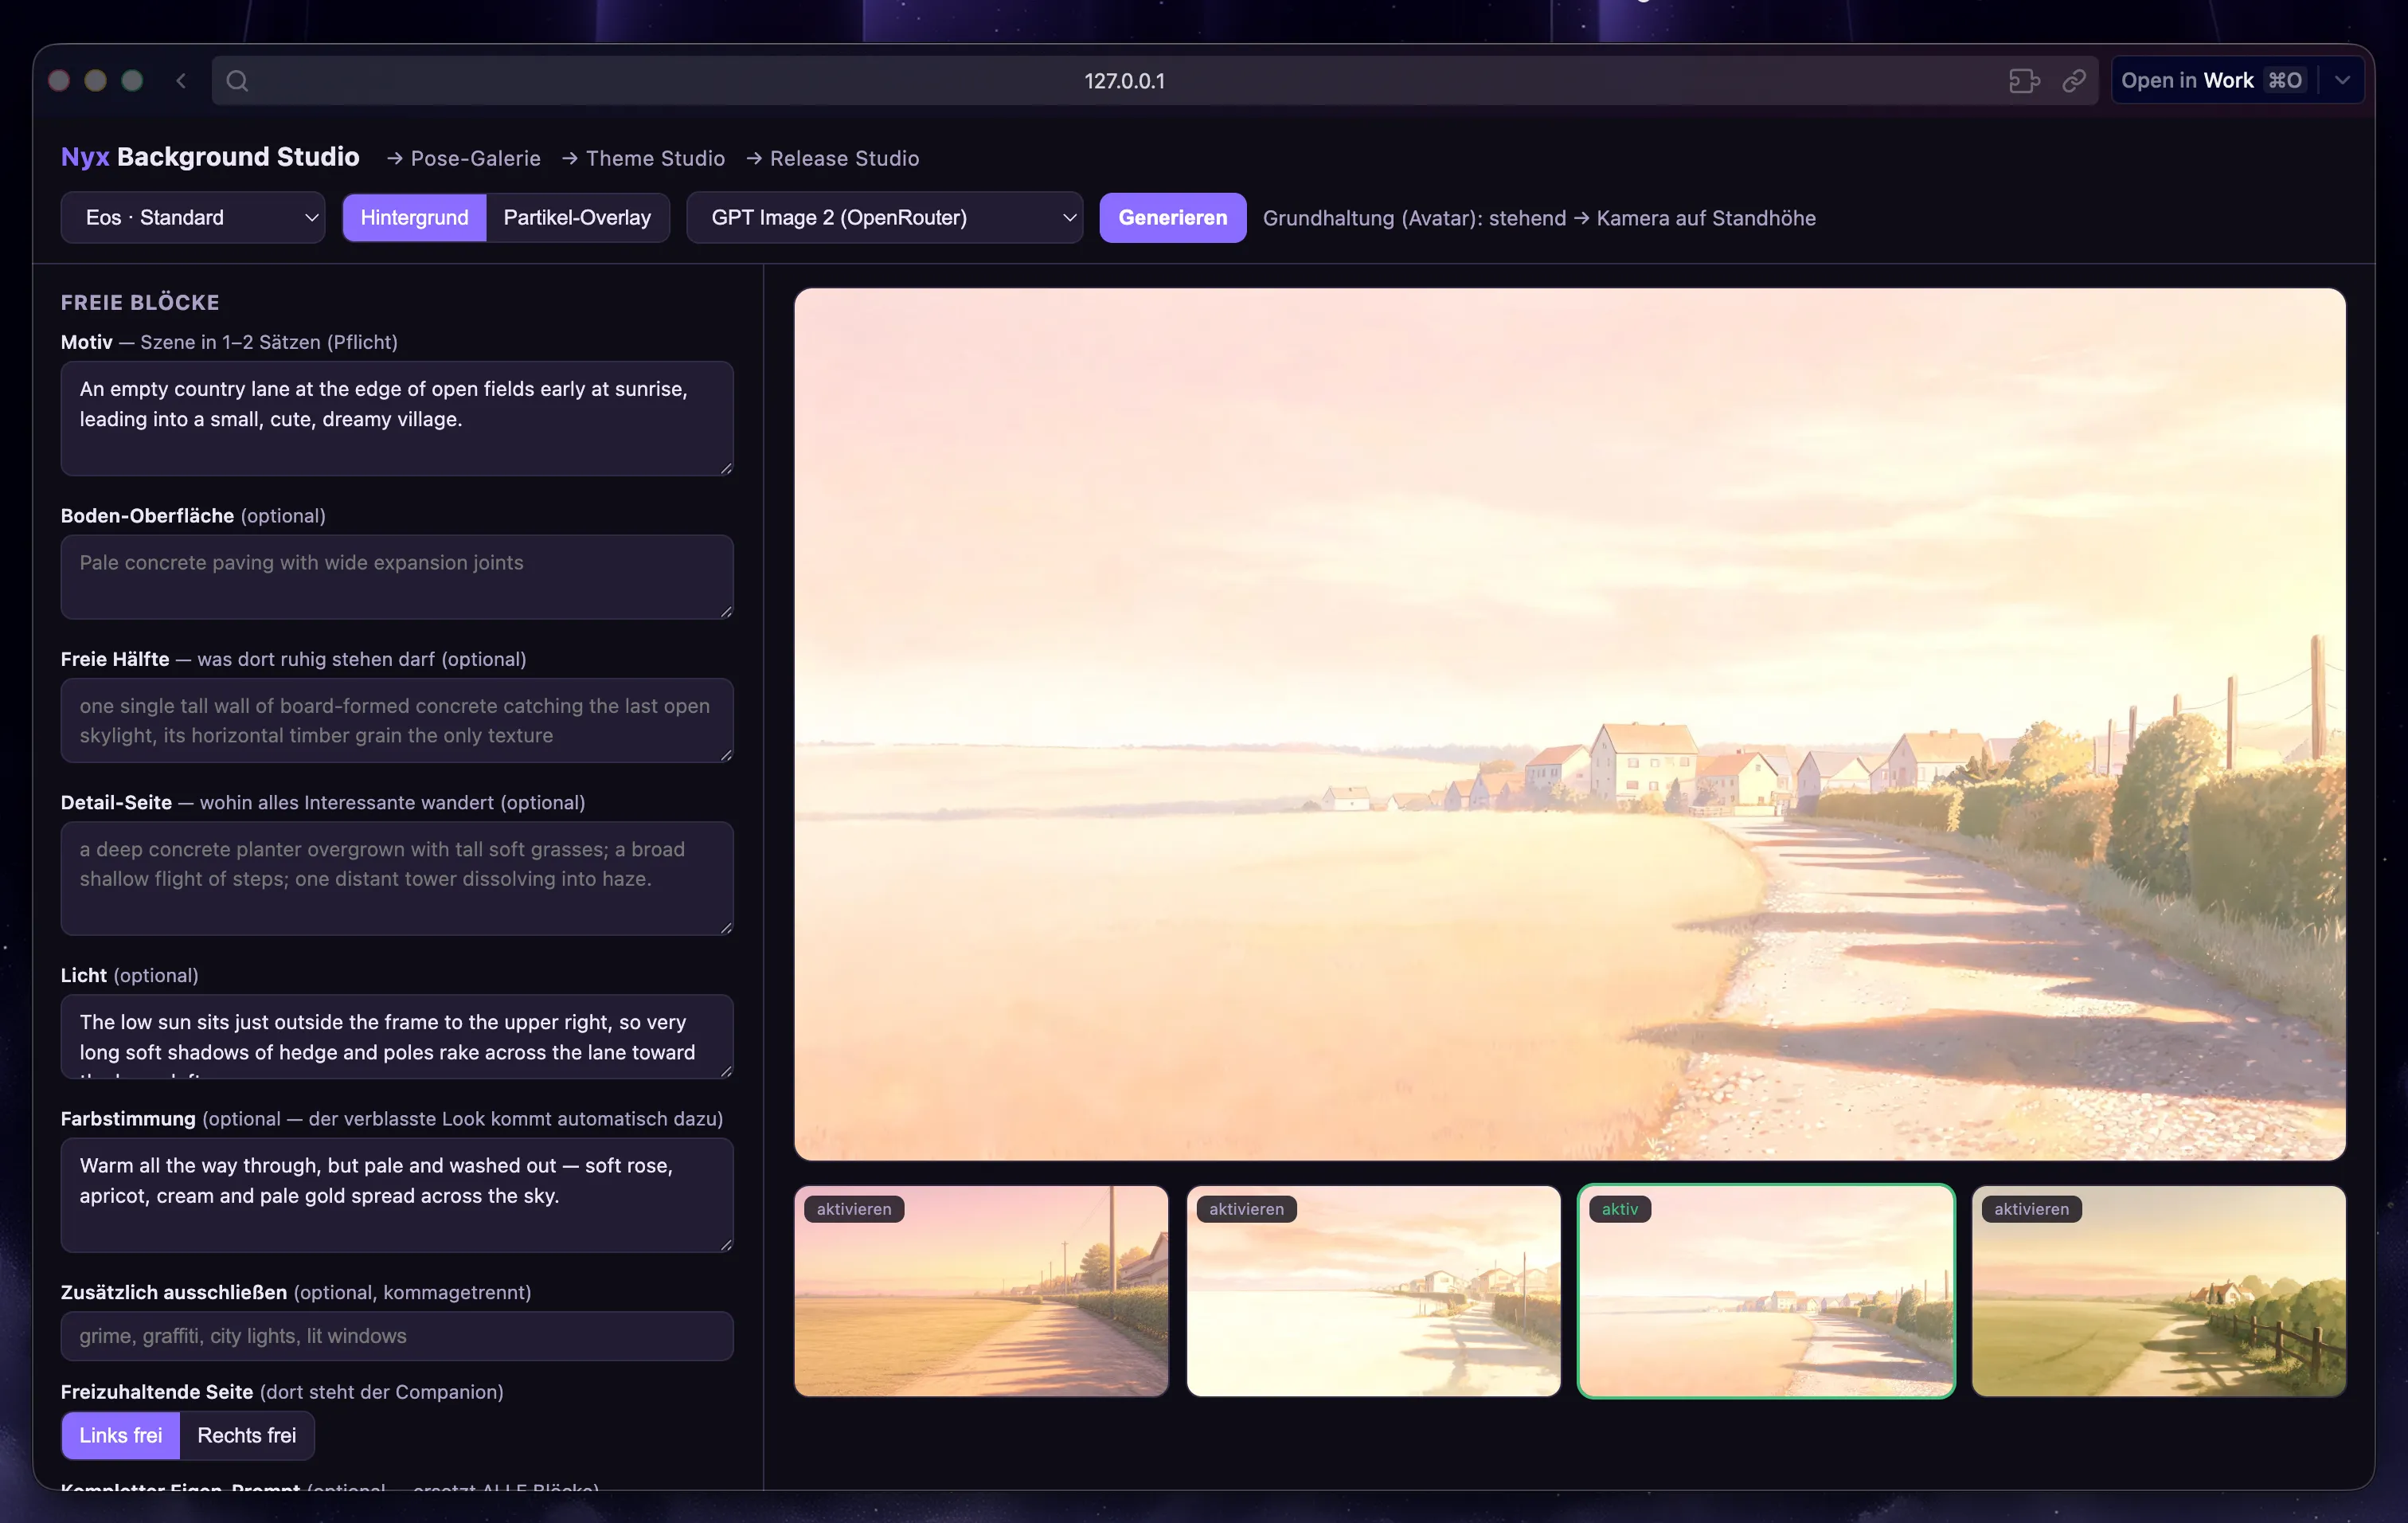The width and height of the screenshot is (2408, 1523).
Task: Select the Hintergrund mode tab
Action: pos(414,218)
